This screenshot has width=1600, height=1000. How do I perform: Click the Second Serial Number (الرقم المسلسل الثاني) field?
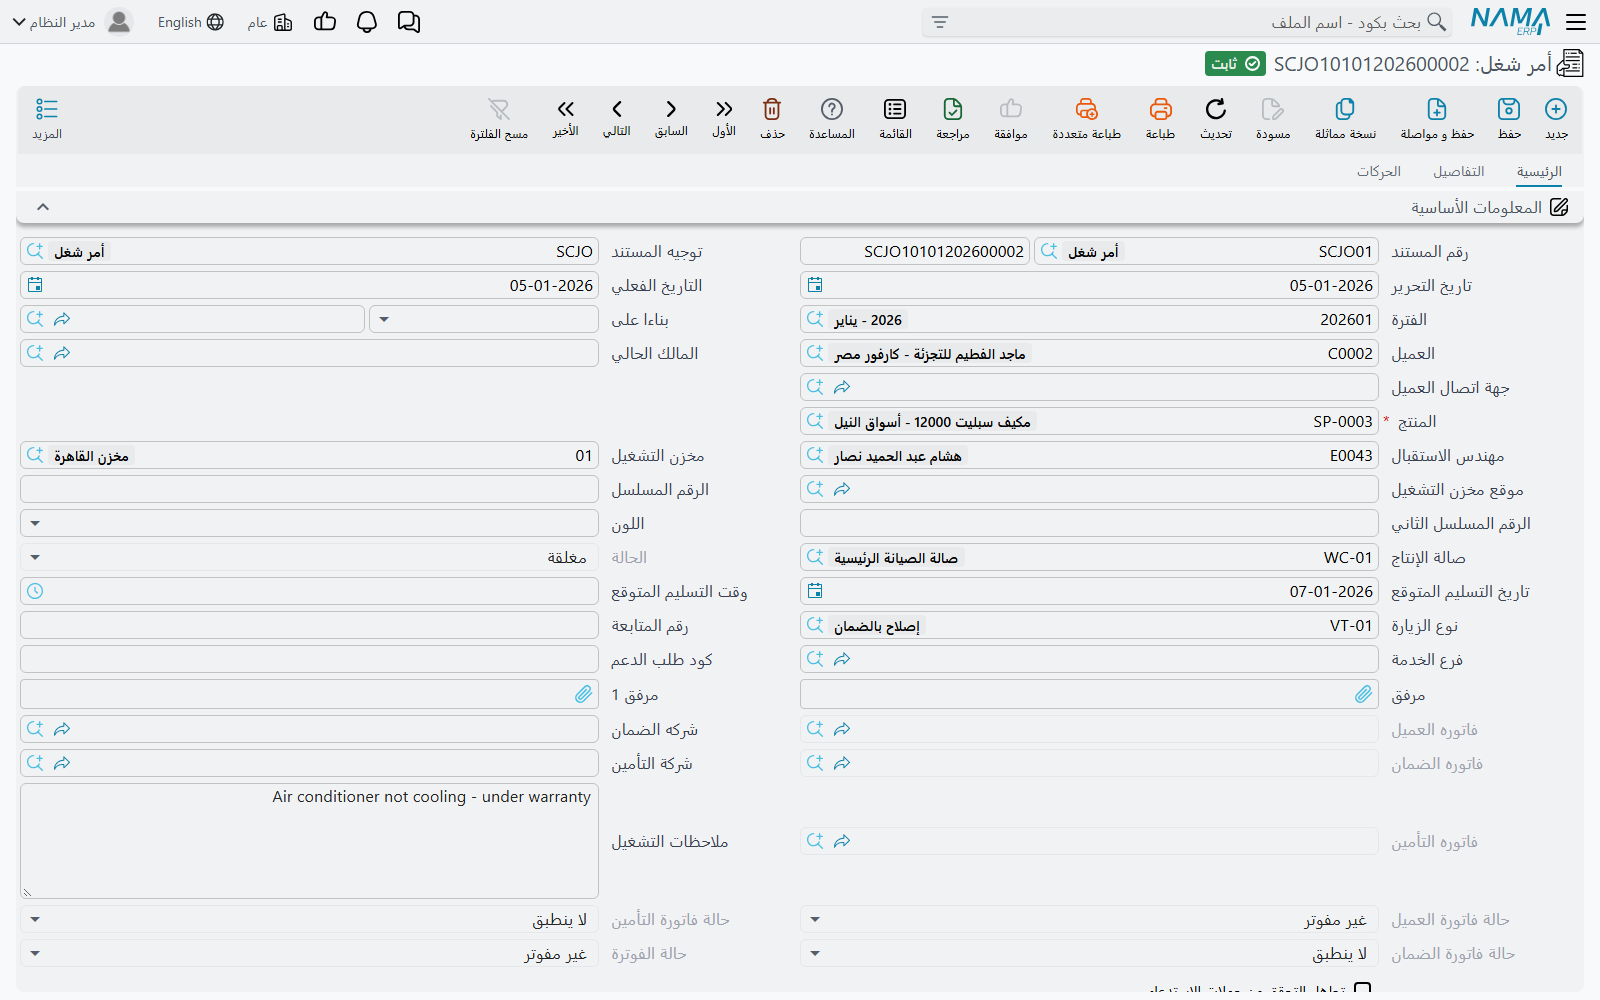(1089, 523)
